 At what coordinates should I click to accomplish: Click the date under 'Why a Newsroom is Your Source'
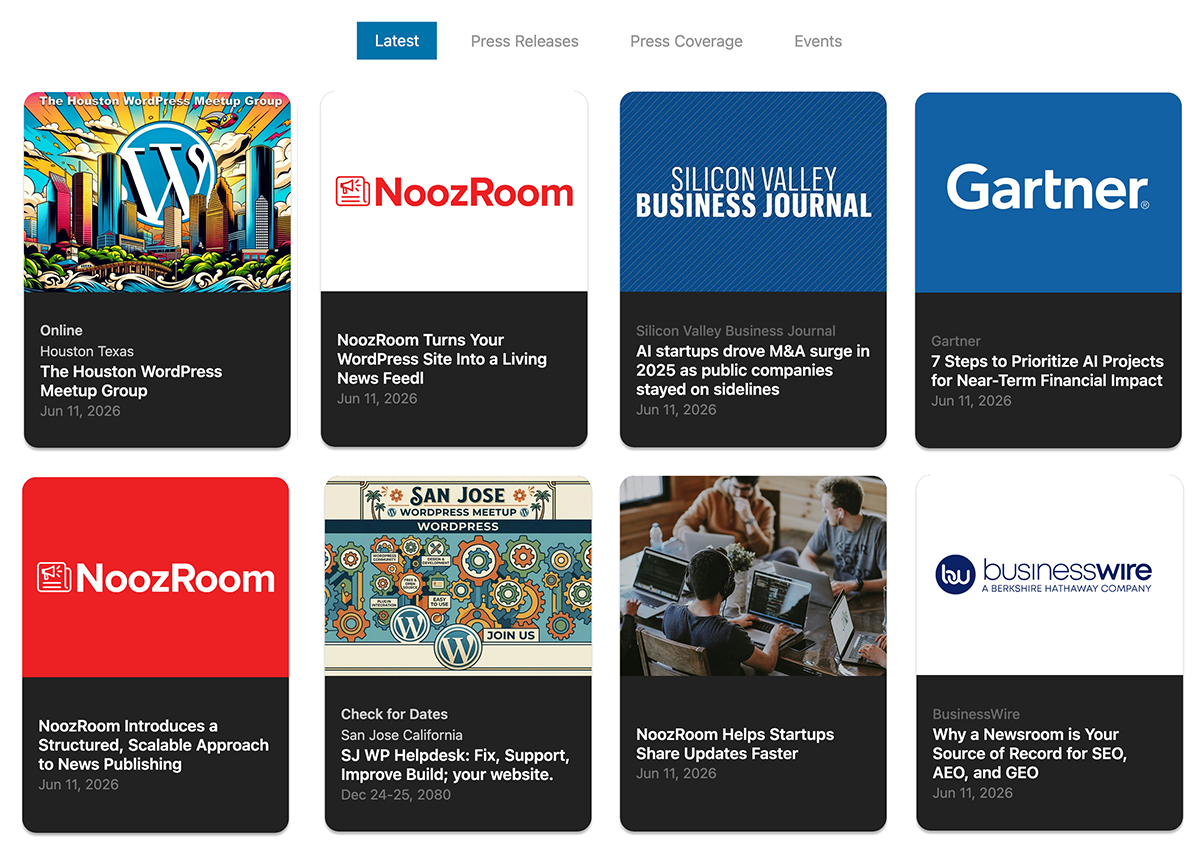point(973,792)
